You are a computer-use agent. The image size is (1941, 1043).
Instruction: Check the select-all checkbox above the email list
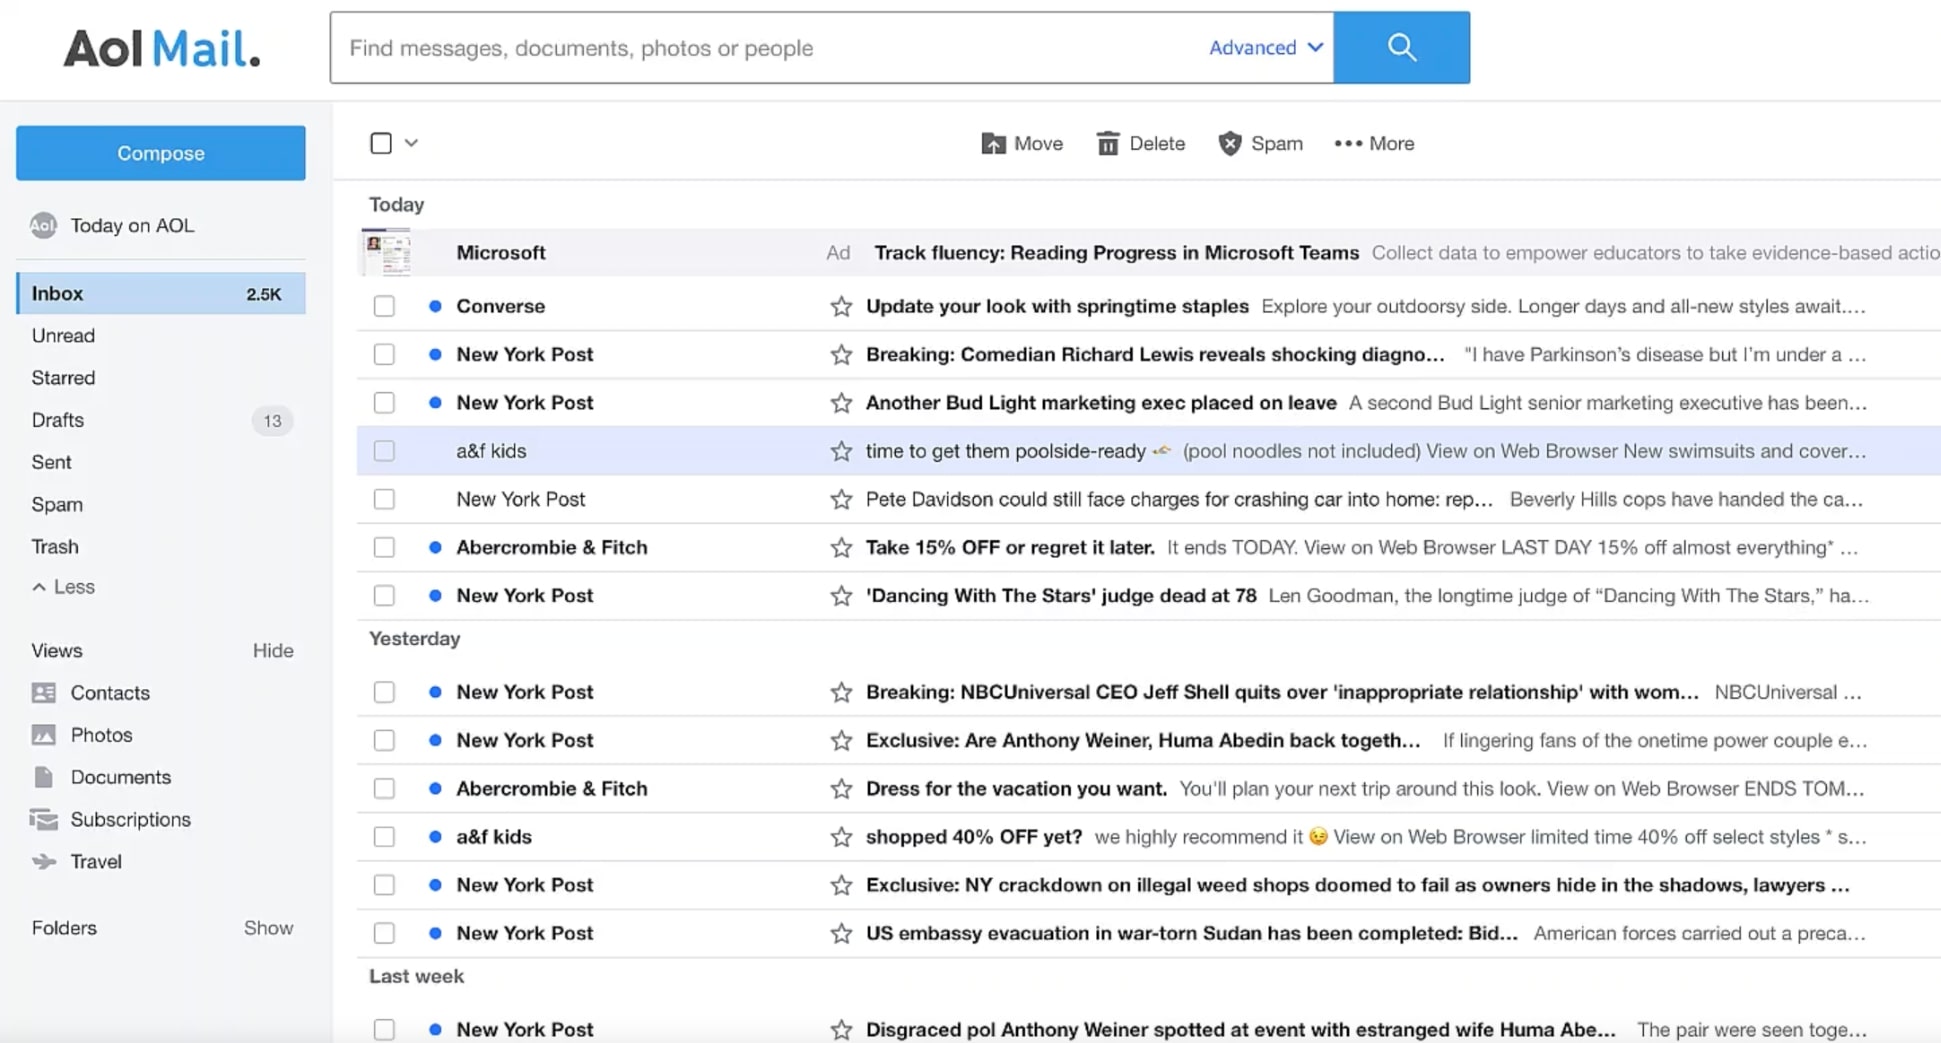pos(380,143)
